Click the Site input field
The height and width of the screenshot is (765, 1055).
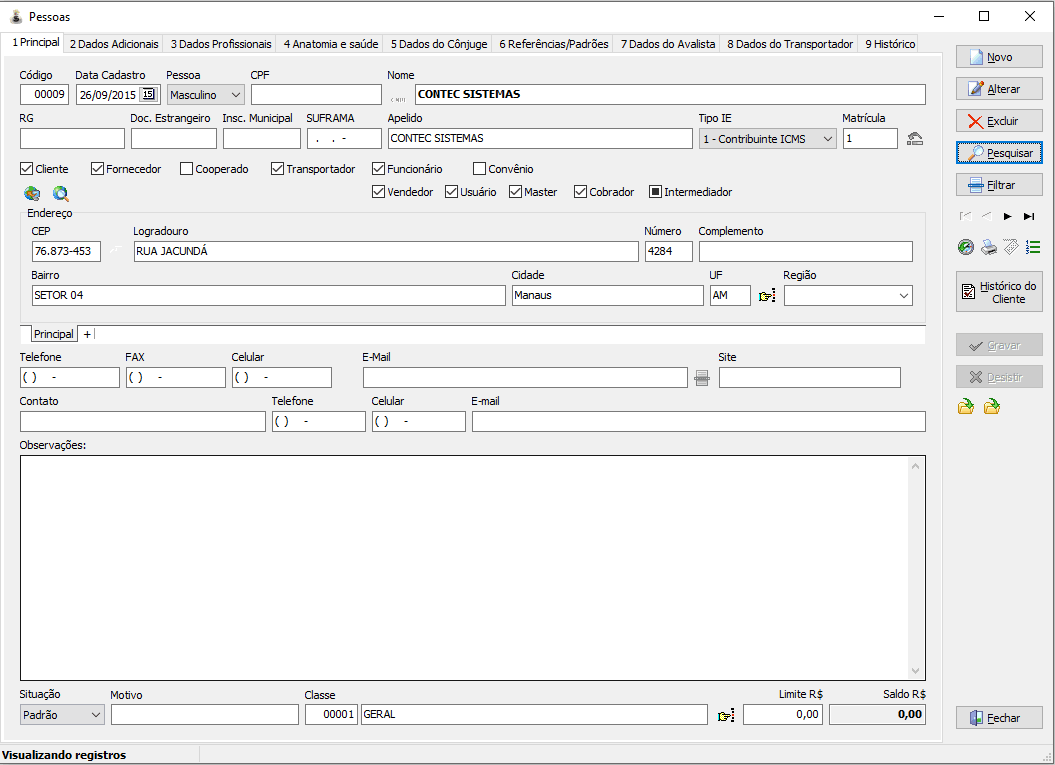[x=809, y=377]
